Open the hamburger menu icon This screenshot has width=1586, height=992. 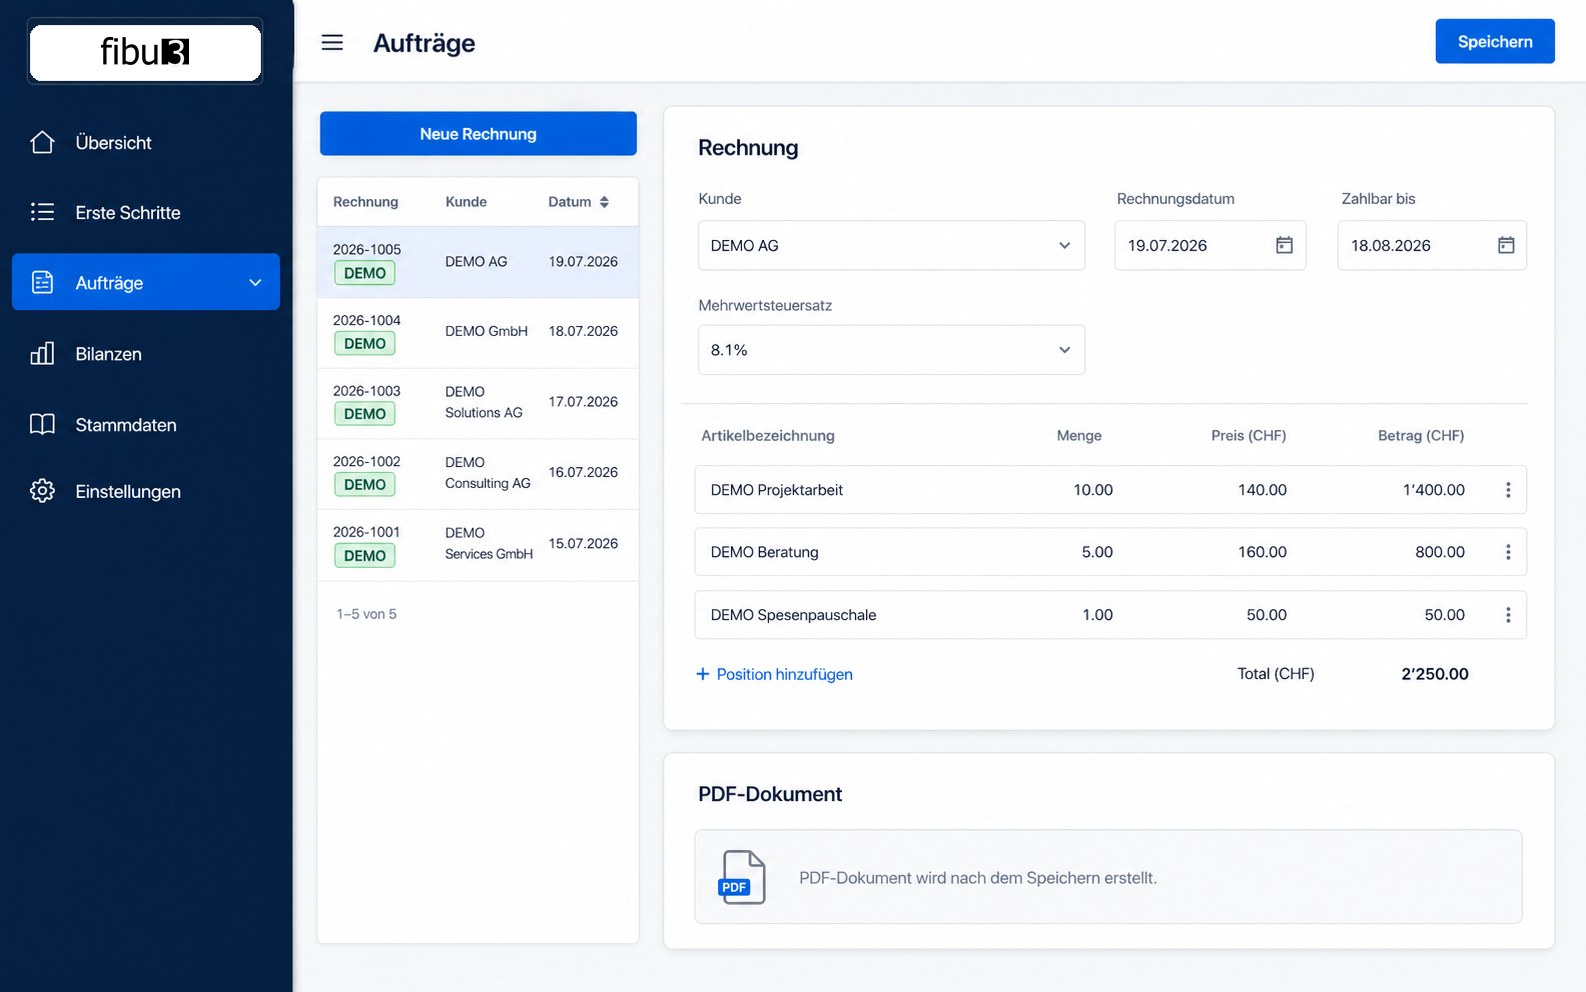pyautogui.click(x=332, y=42)
